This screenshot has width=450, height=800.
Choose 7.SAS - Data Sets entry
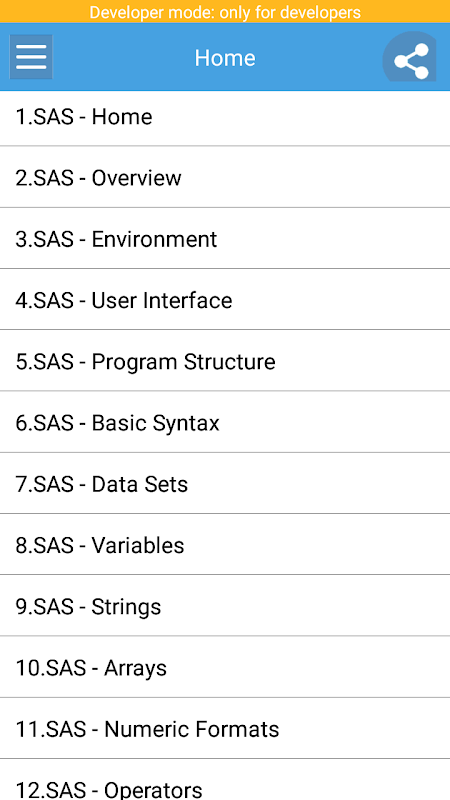pos(225,484)
